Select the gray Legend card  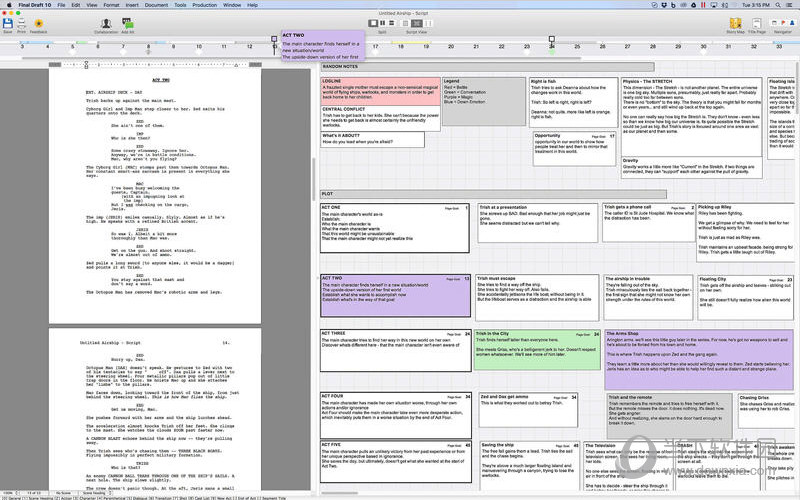point(484,101)
